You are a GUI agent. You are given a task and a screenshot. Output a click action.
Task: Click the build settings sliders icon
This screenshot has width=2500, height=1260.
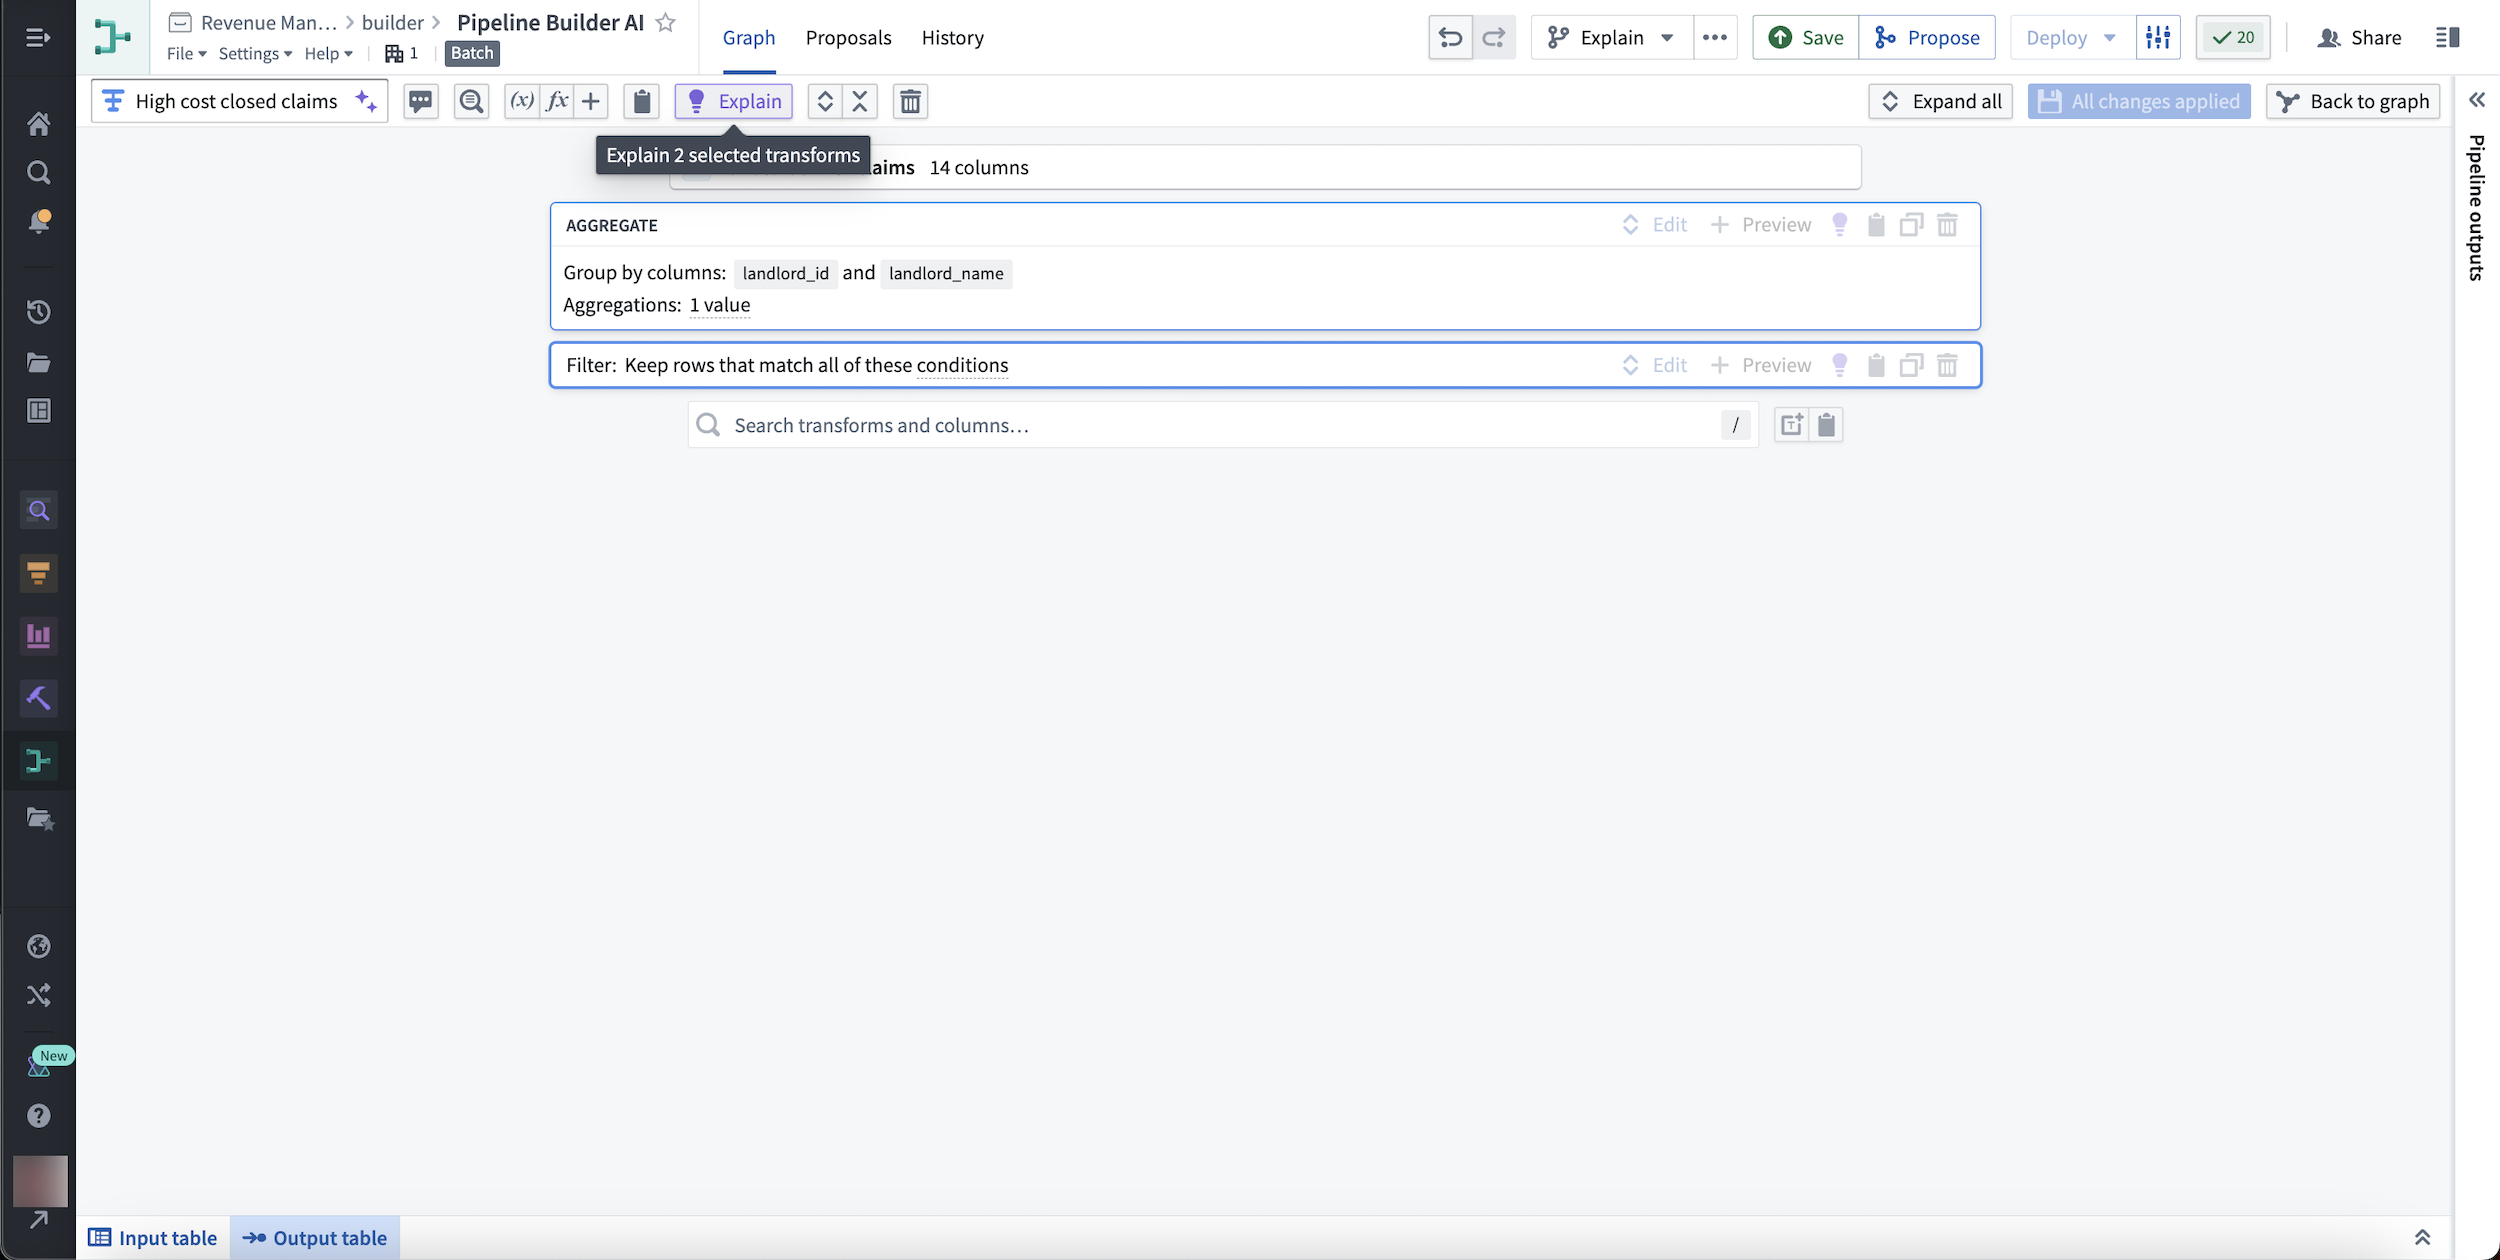click(2158, 38)
